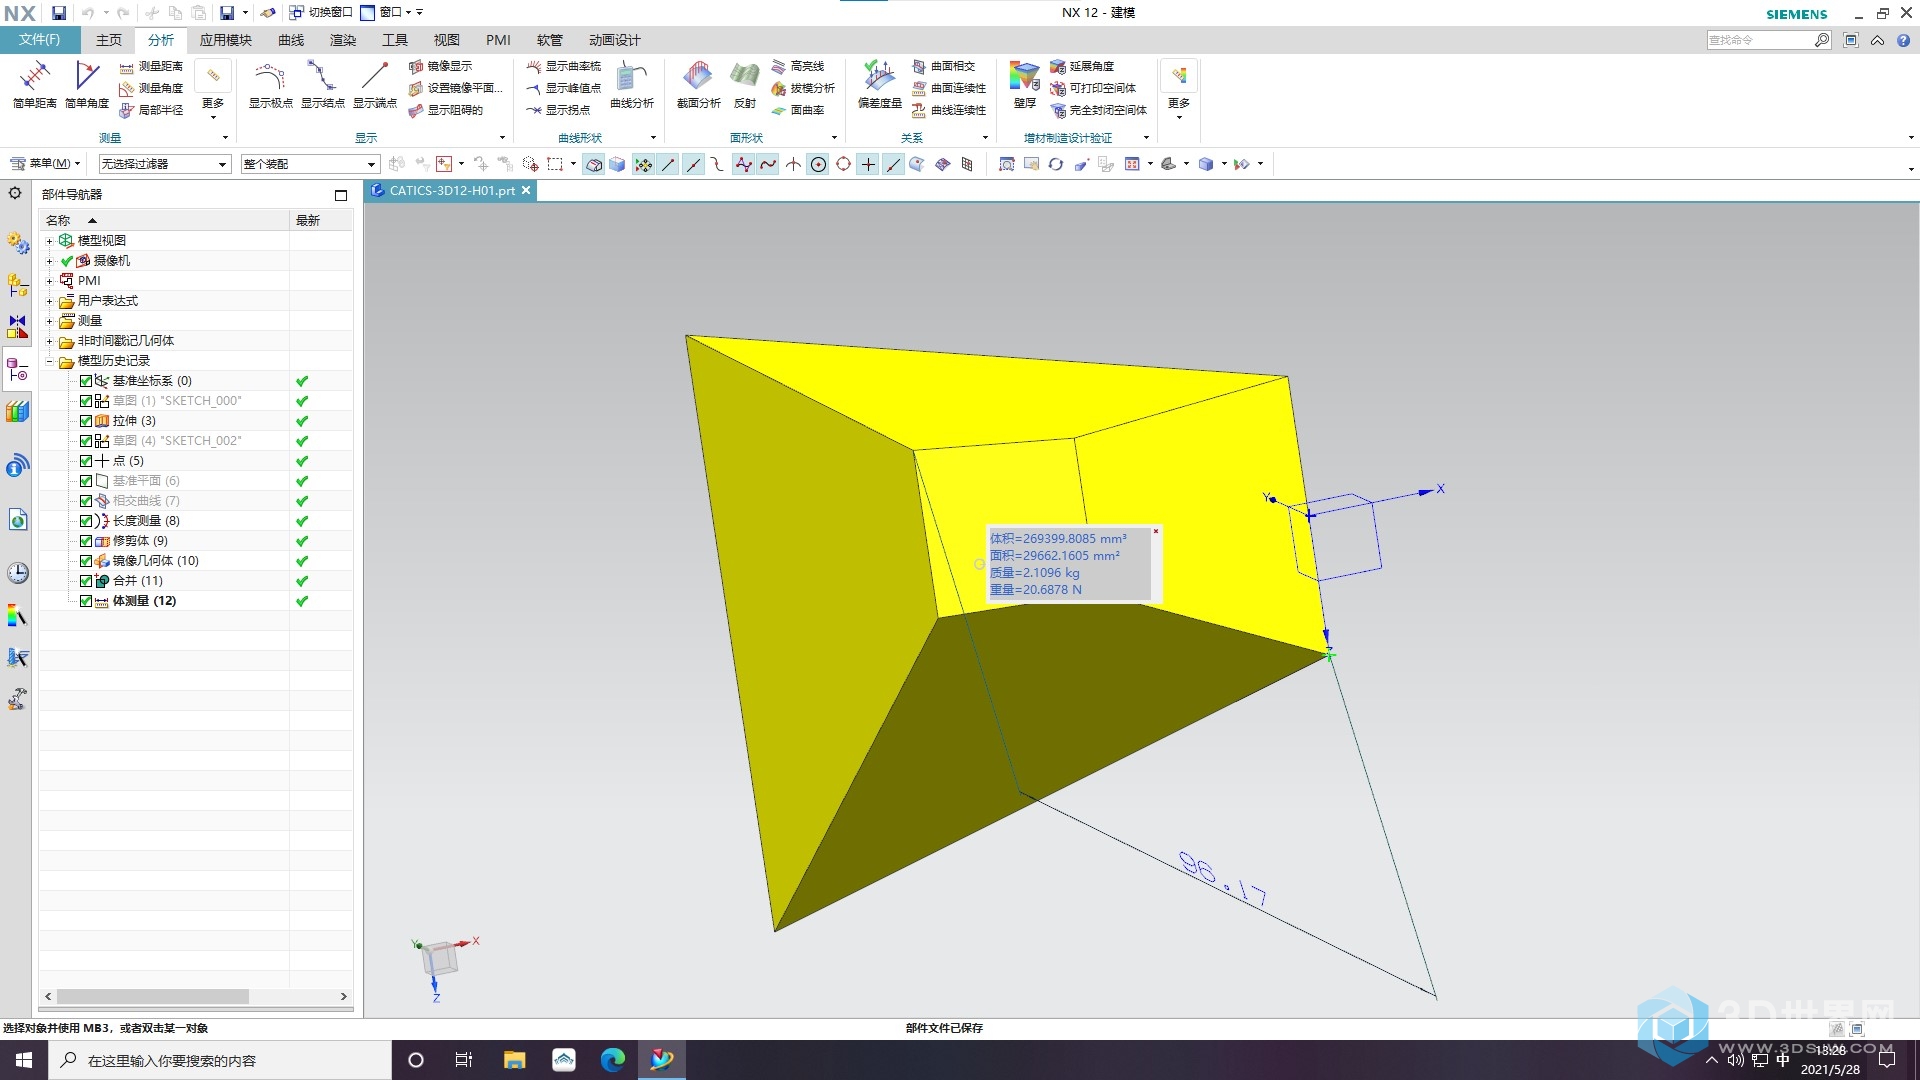Activate 显示极点 show poles tool

coord(270,85)
